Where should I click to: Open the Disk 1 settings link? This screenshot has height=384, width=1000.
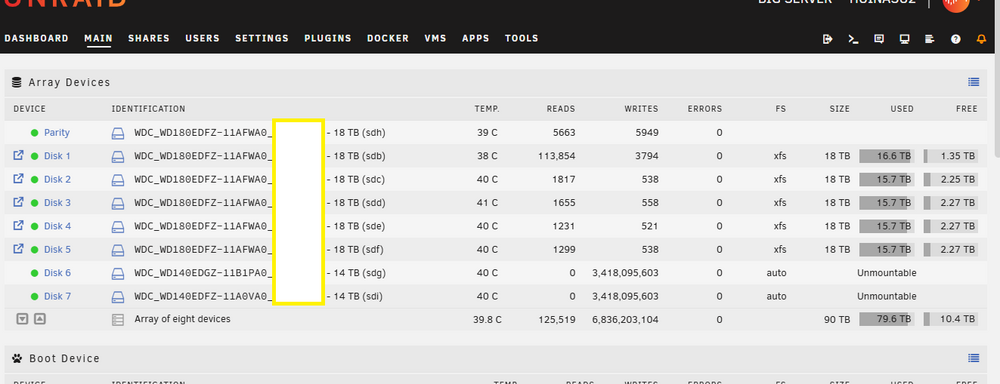point(57,156)
